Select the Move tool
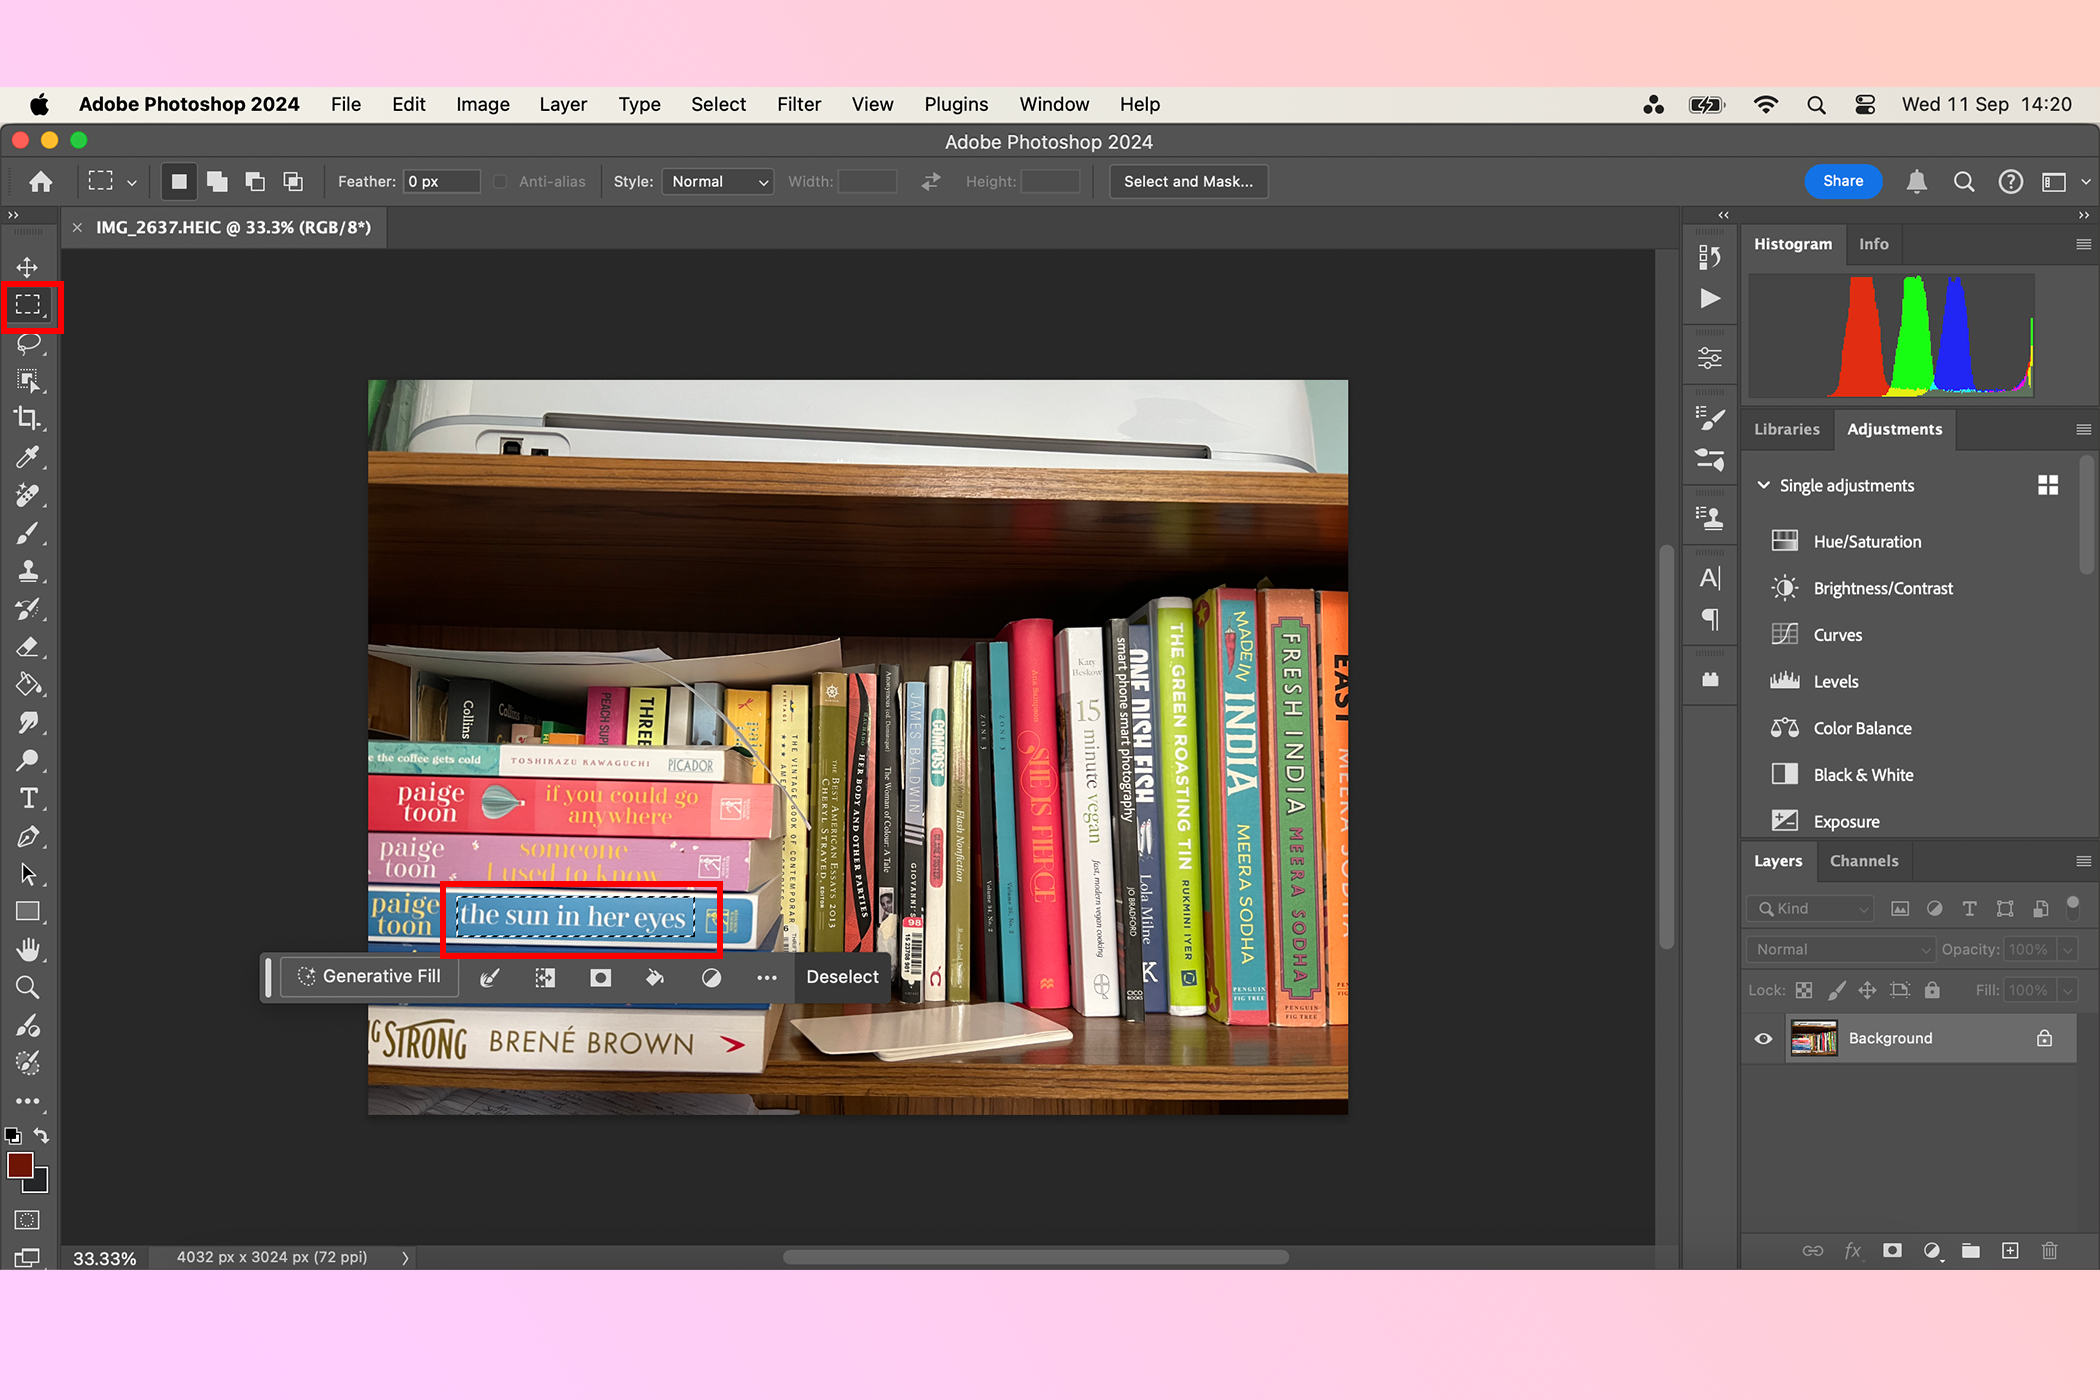Image resolution: width=2100 pixels, height=1400 pixels. pyautogui.click(x=27, y=267)
